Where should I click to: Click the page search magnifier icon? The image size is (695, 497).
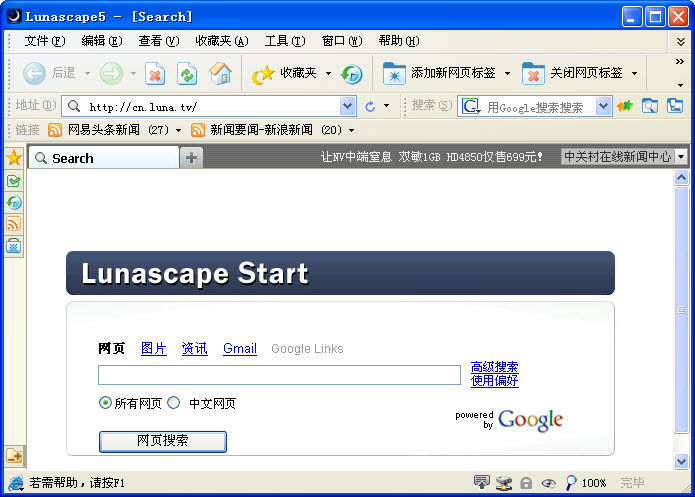click(650, 106)
